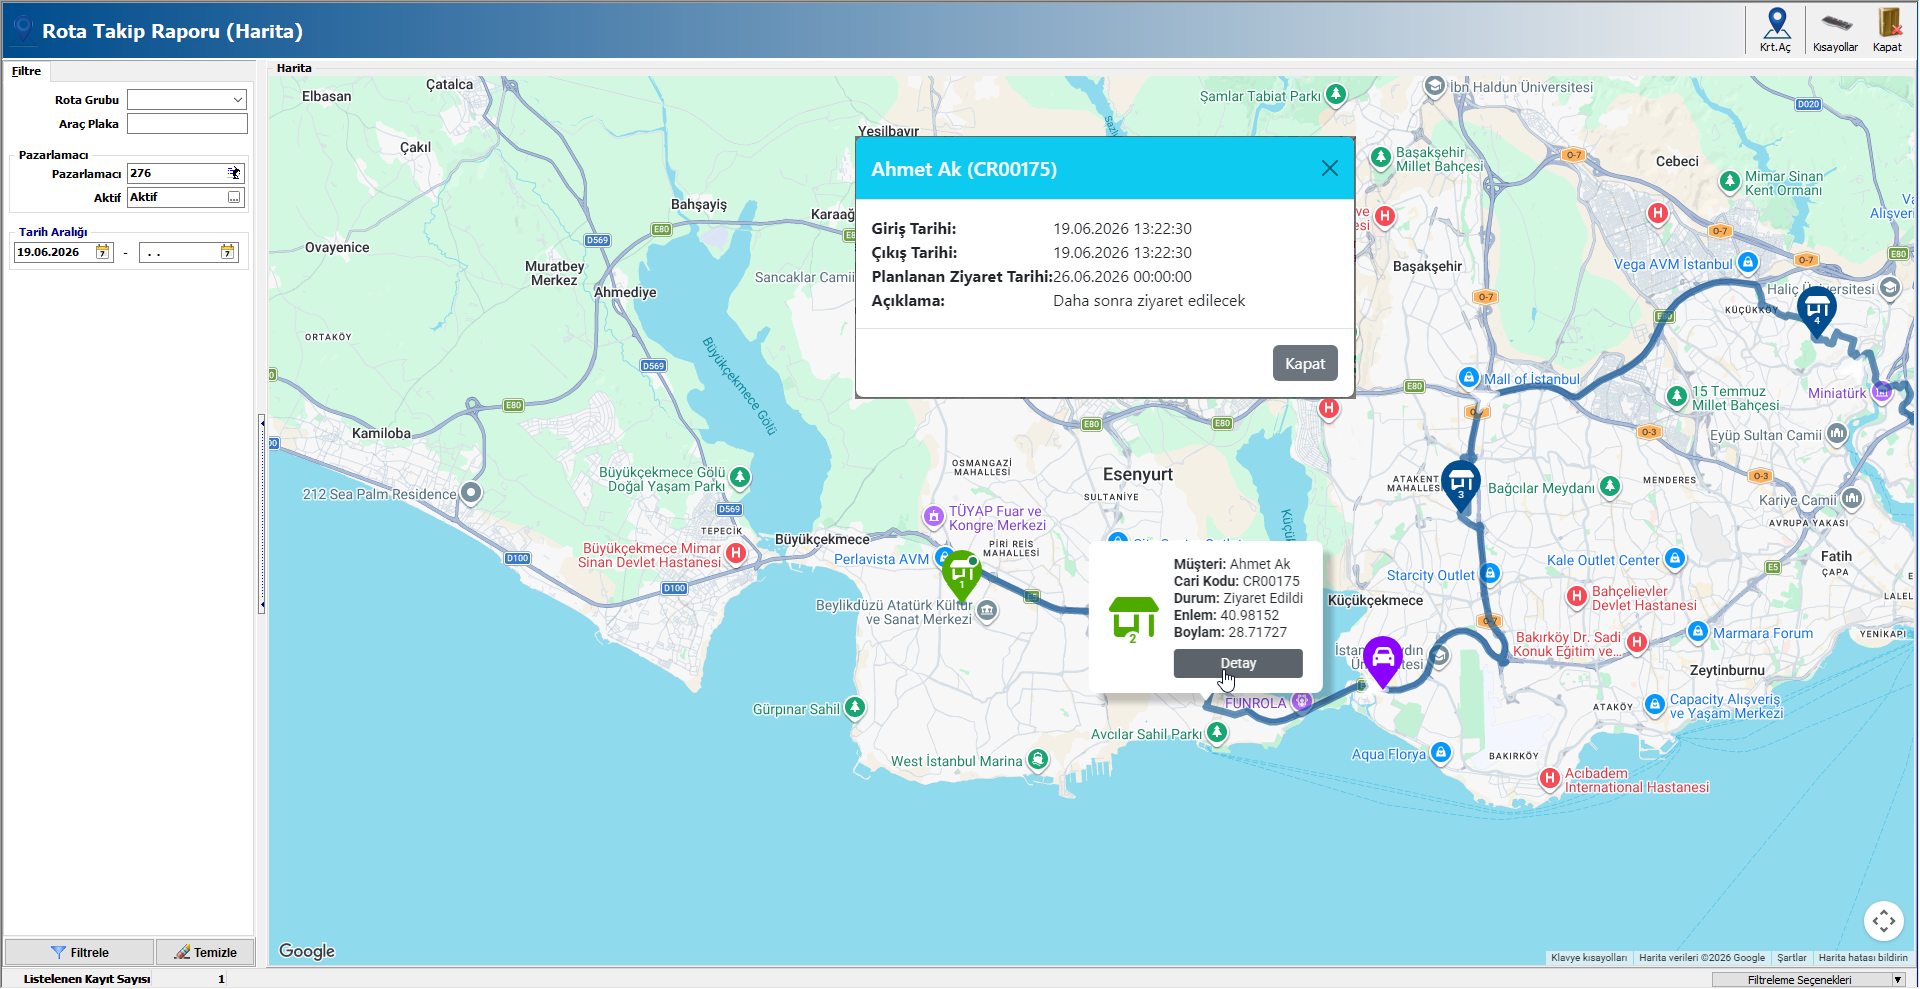Open the Rota Grubu dropdown

[x=237, y=99]
